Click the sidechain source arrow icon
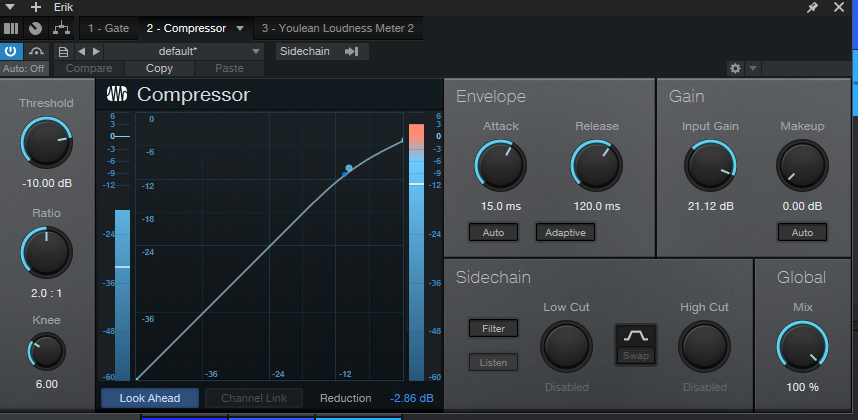 351,51
